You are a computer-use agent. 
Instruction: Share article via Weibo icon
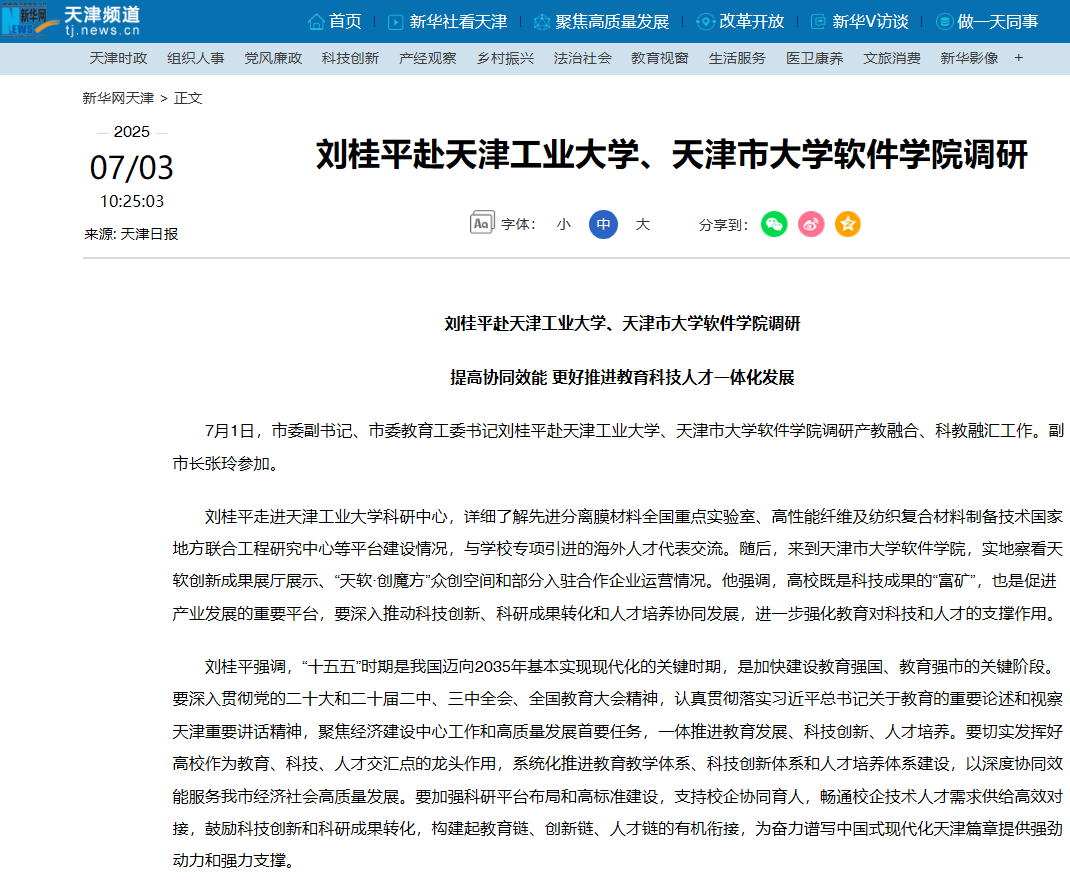[x=811, y=224]
